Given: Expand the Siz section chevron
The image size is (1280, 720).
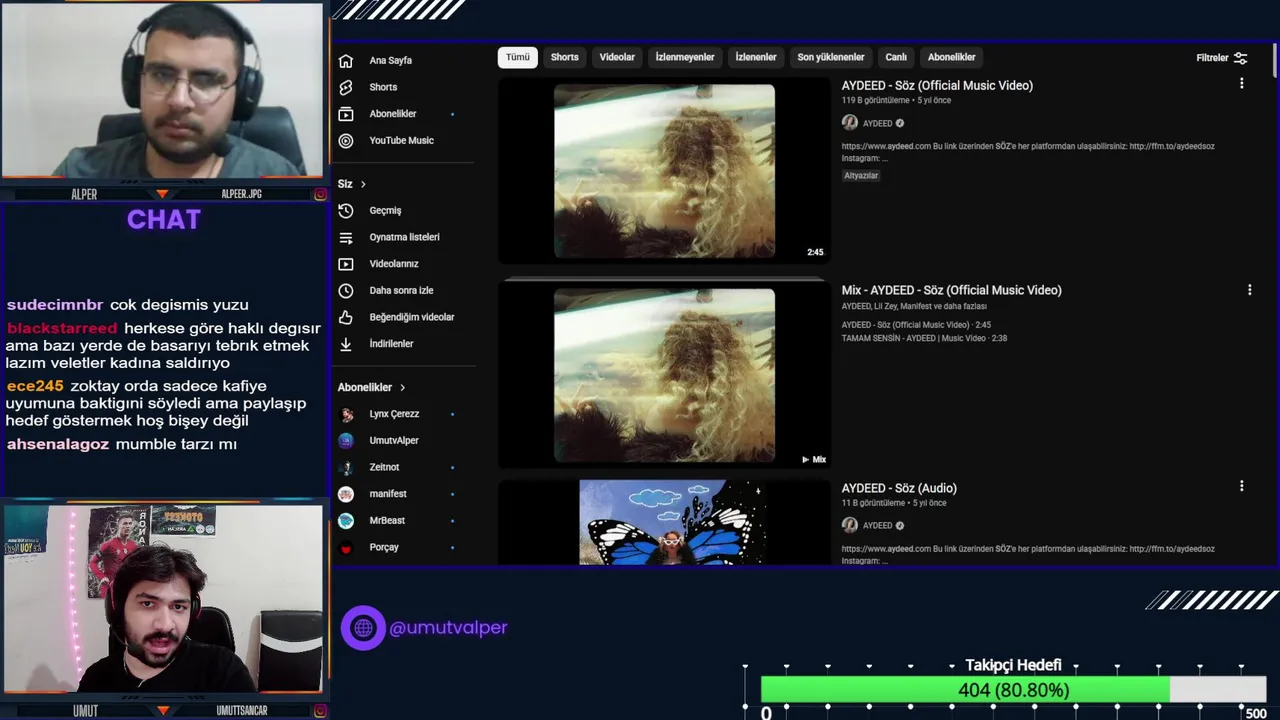Looking at the screenshot, I should coord(363,184).
